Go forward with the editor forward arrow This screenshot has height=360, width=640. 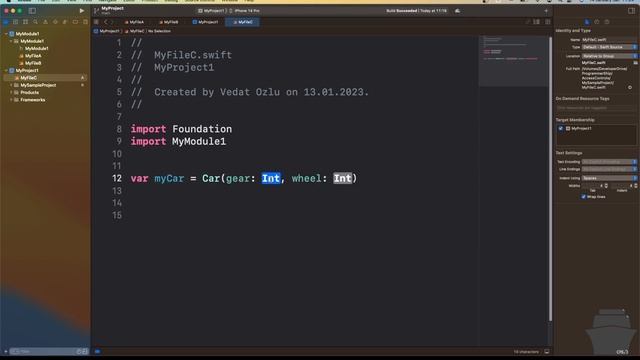click(x=113, y=22)
